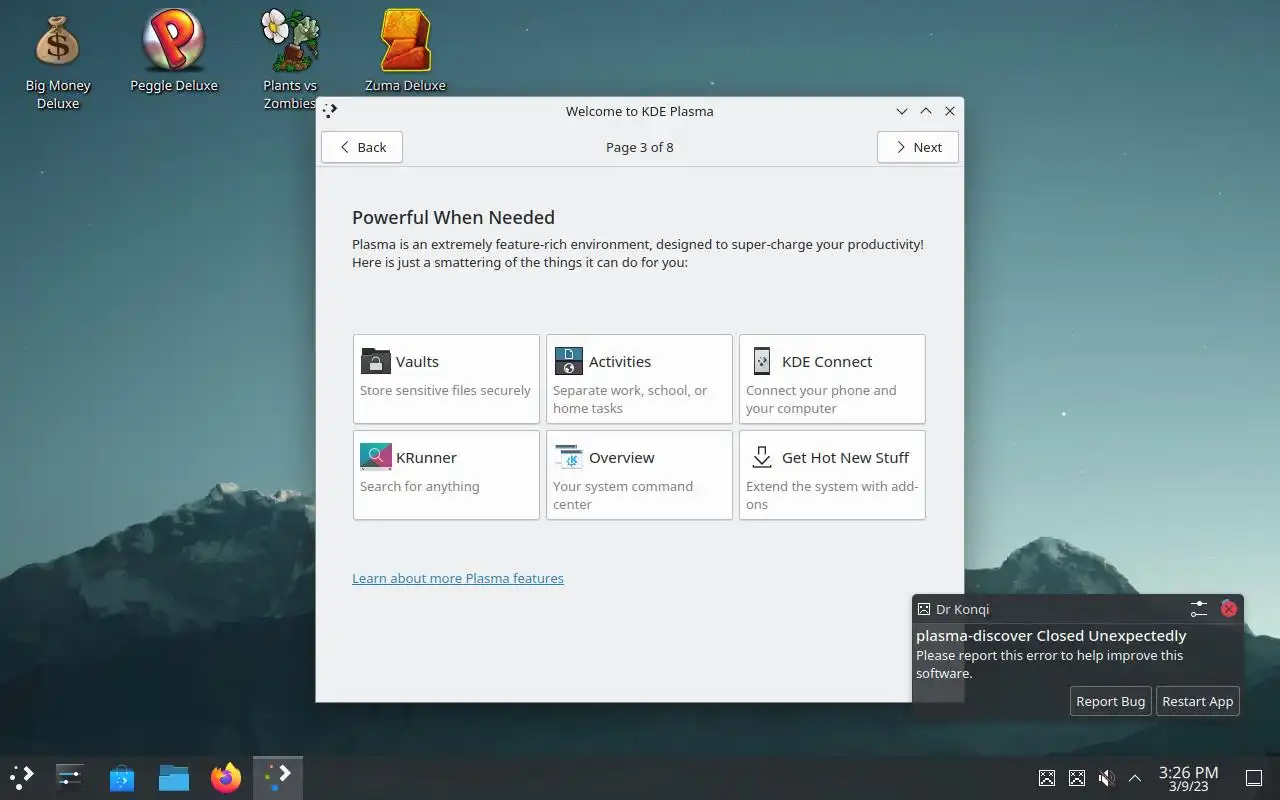Screen dimensions: 1280x800
Task: Click the Page 3 of 8 label
Action: click(x=640, y=147)
